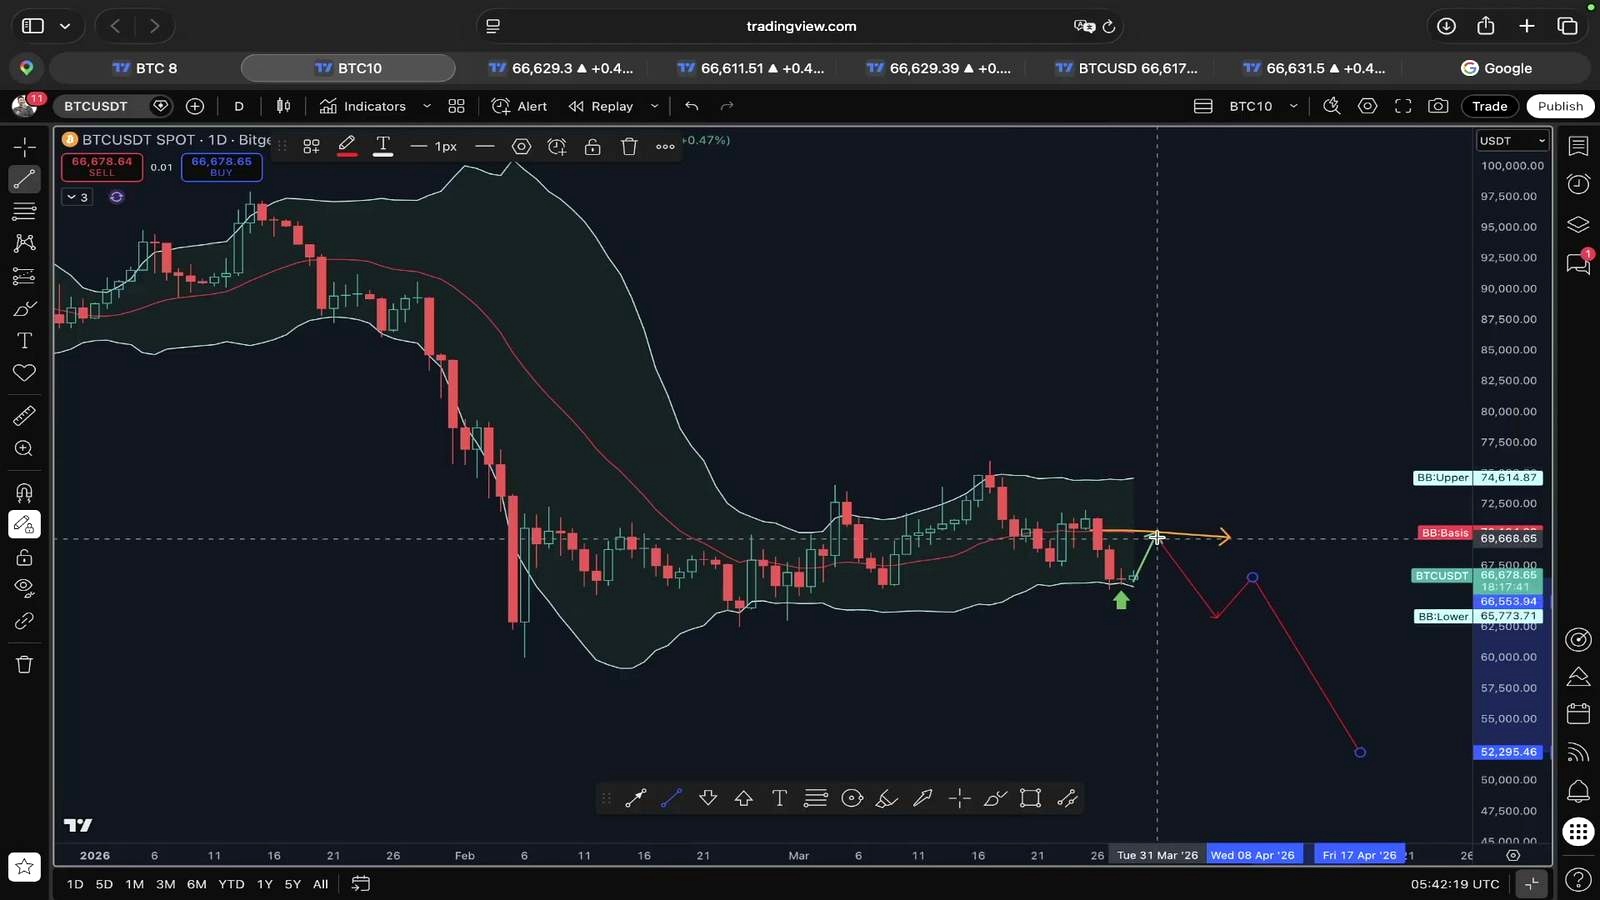
Task: Expand the Replay options chevron
Action: point(655,106)
